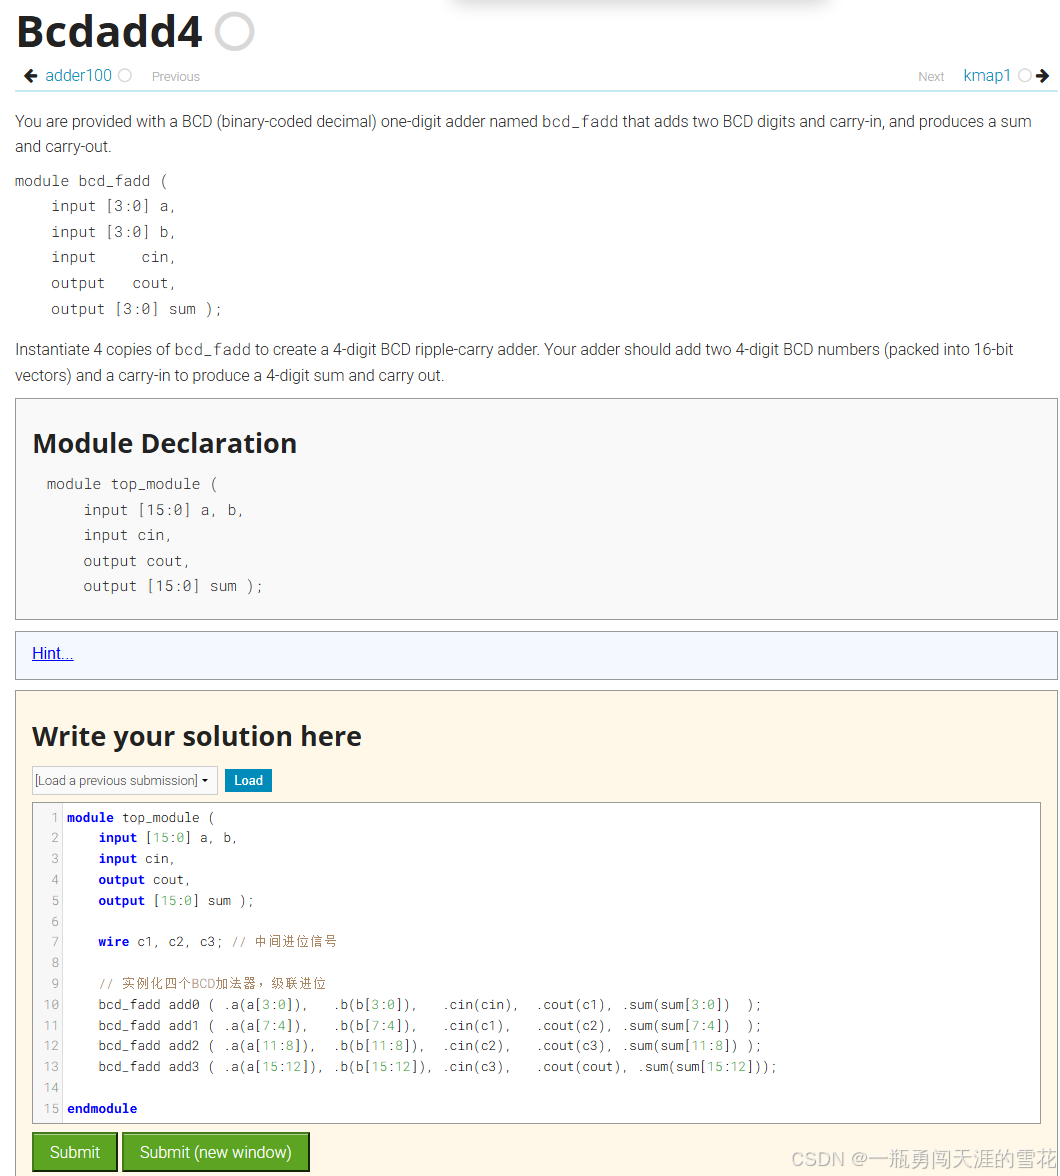Click the Submit button

point(74,1152)
